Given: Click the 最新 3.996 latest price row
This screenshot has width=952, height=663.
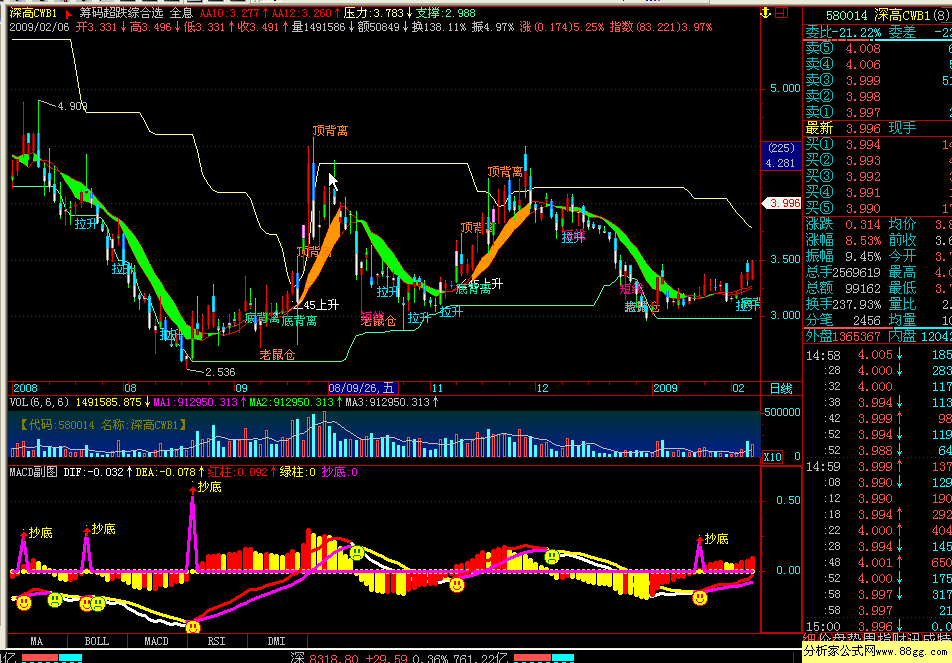Looking at the screenshot, I should point(844,128).
